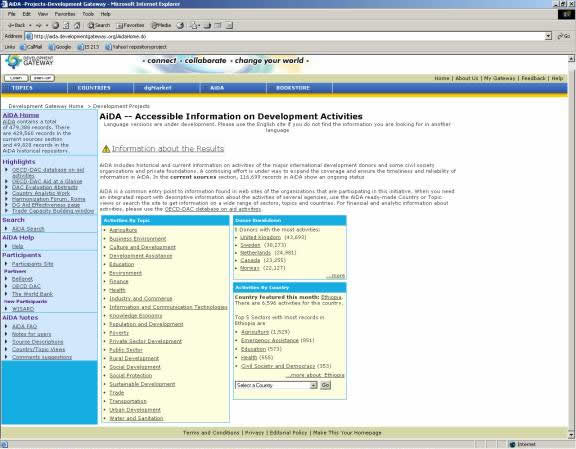This screenshot has width=576, height=449.
Task: Open the View menu
Action: pos(43,14)
